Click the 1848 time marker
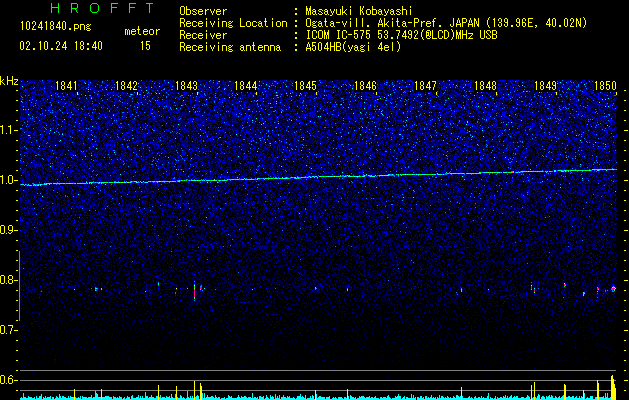This screenshot has height=400, width=629. click(485, 86)
